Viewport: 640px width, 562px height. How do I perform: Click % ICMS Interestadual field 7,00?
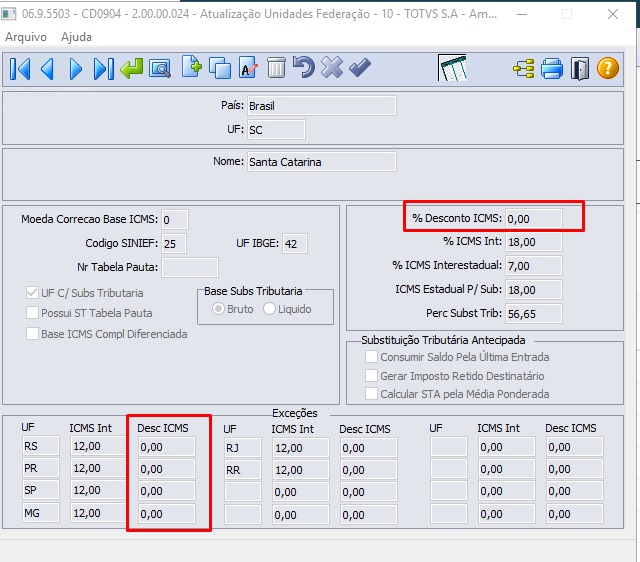point(533,265)
